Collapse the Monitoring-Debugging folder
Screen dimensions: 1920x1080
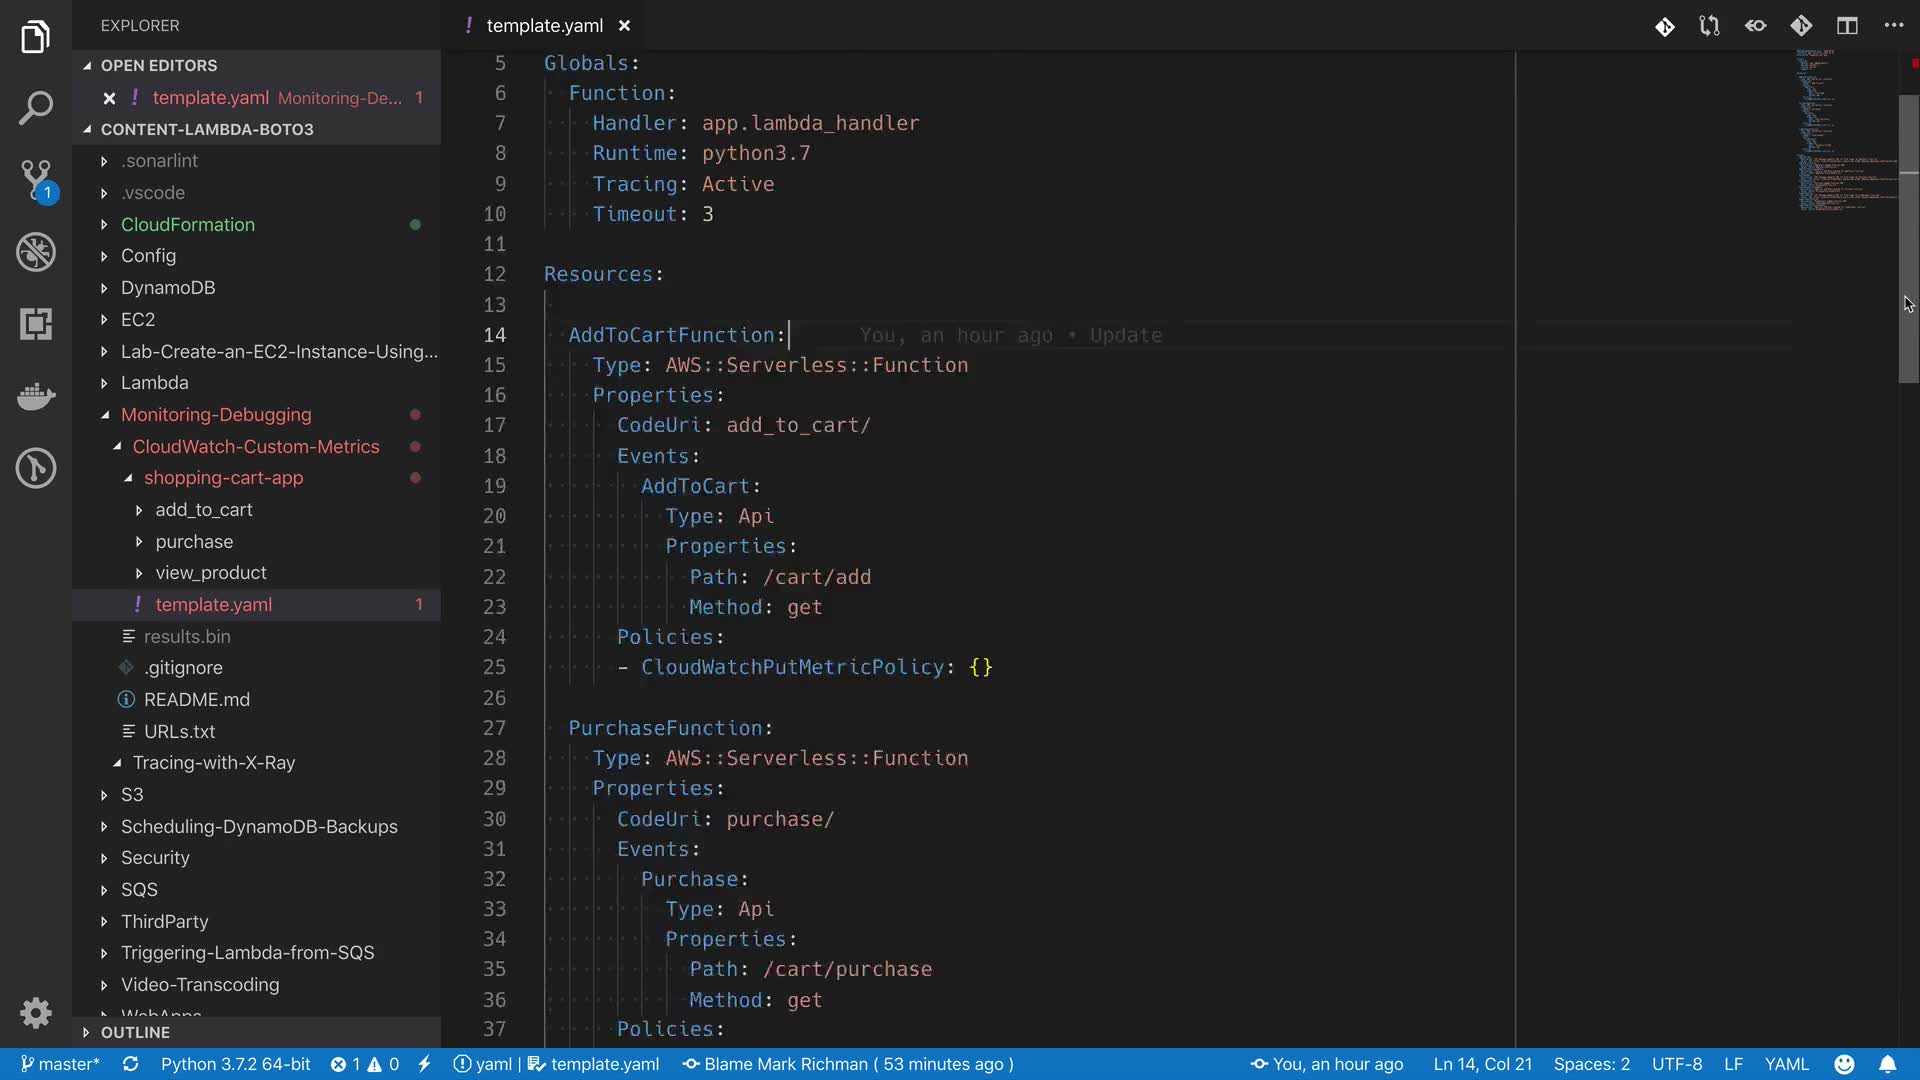click(215, 414)
